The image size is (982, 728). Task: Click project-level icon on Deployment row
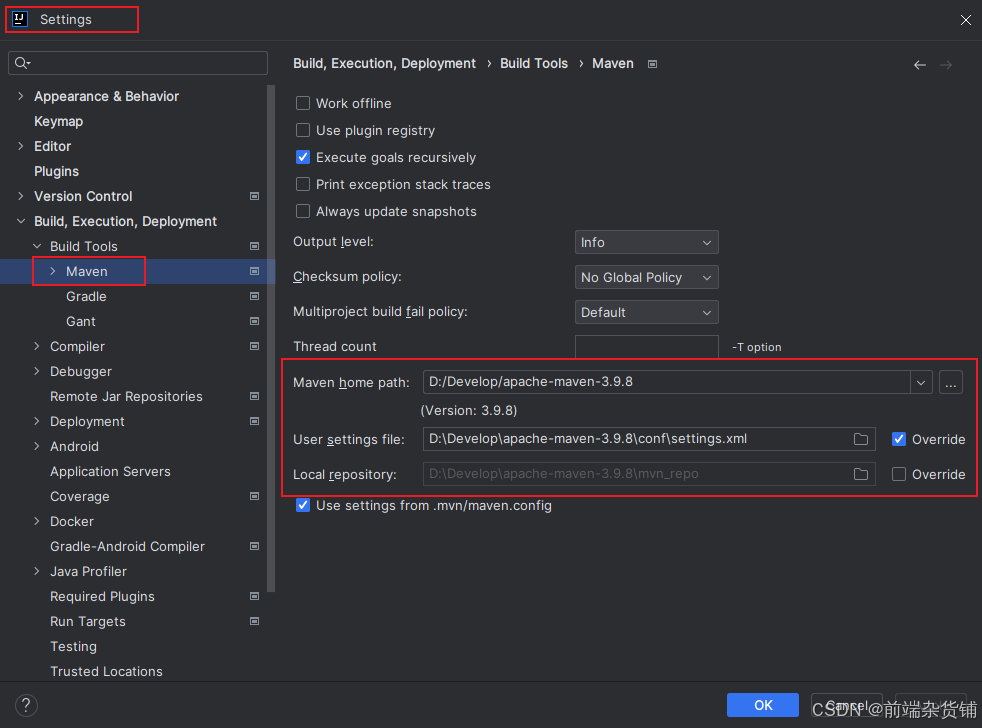pos(254,421)
